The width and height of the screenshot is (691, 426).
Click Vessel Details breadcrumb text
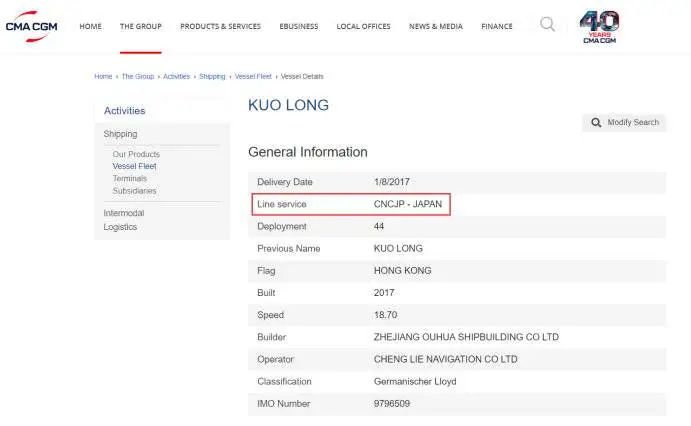tap(302, 76)
